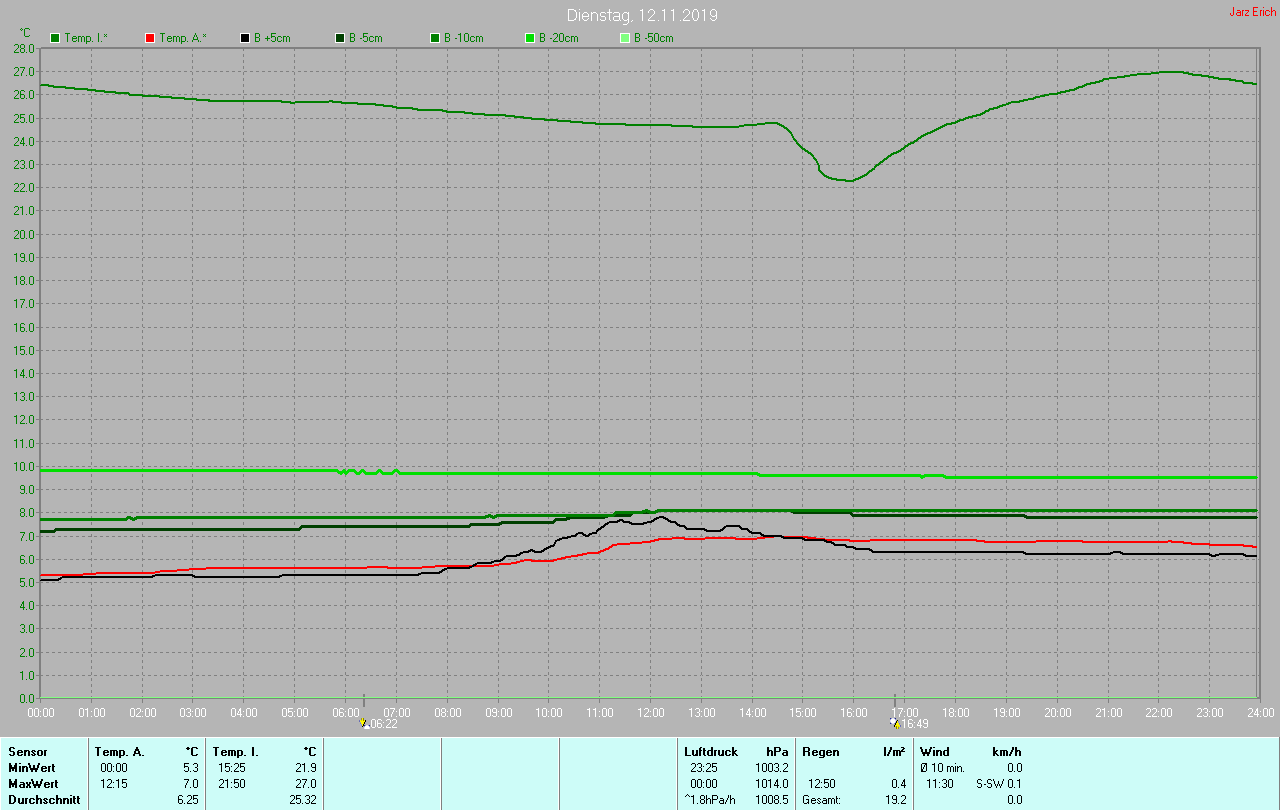The image size is (1280, 810).
Task: Click the Temp. I. minimum value '21.9'
Action: pyautogui.click(x=306, y=767)
